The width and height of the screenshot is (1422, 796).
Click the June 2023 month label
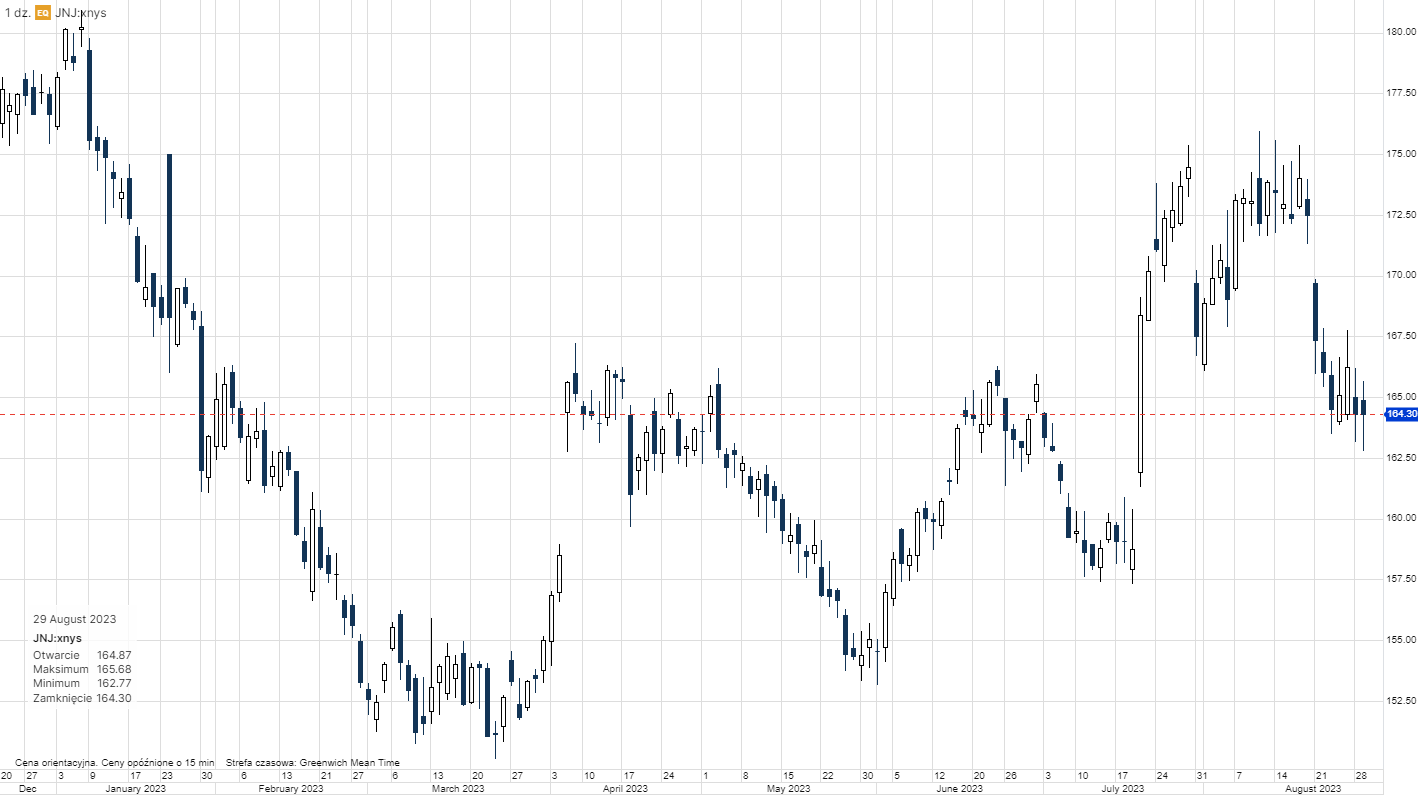[x=958, y=789]
